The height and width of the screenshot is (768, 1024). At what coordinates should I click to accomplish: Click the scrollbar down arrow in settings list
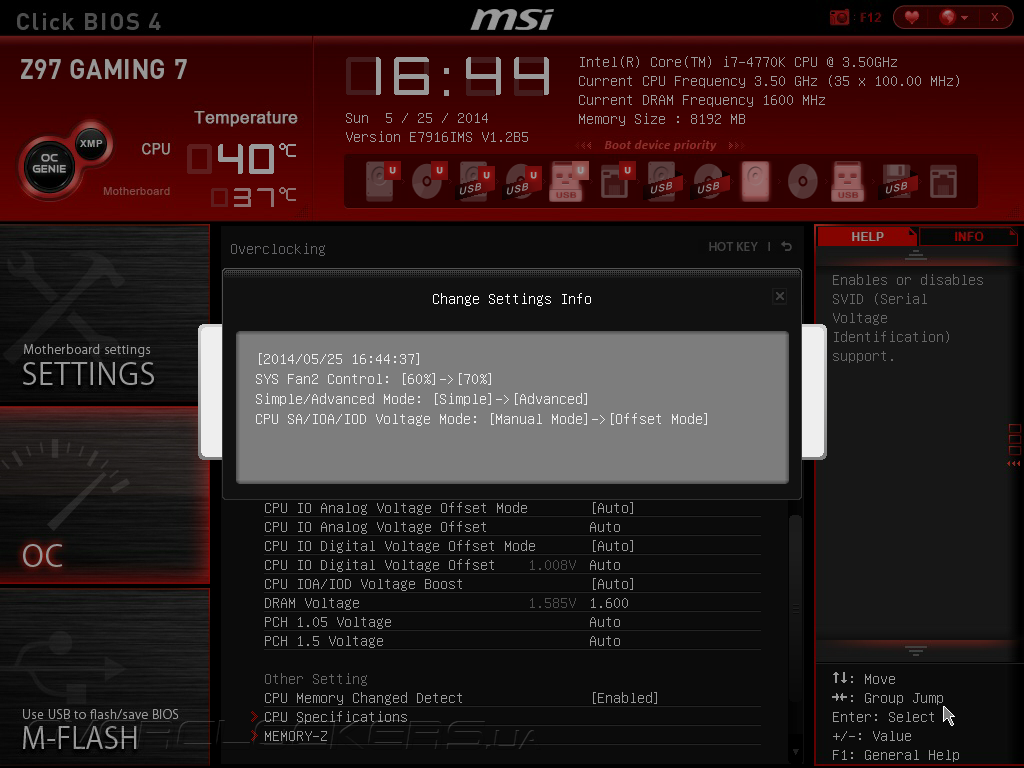795,752
